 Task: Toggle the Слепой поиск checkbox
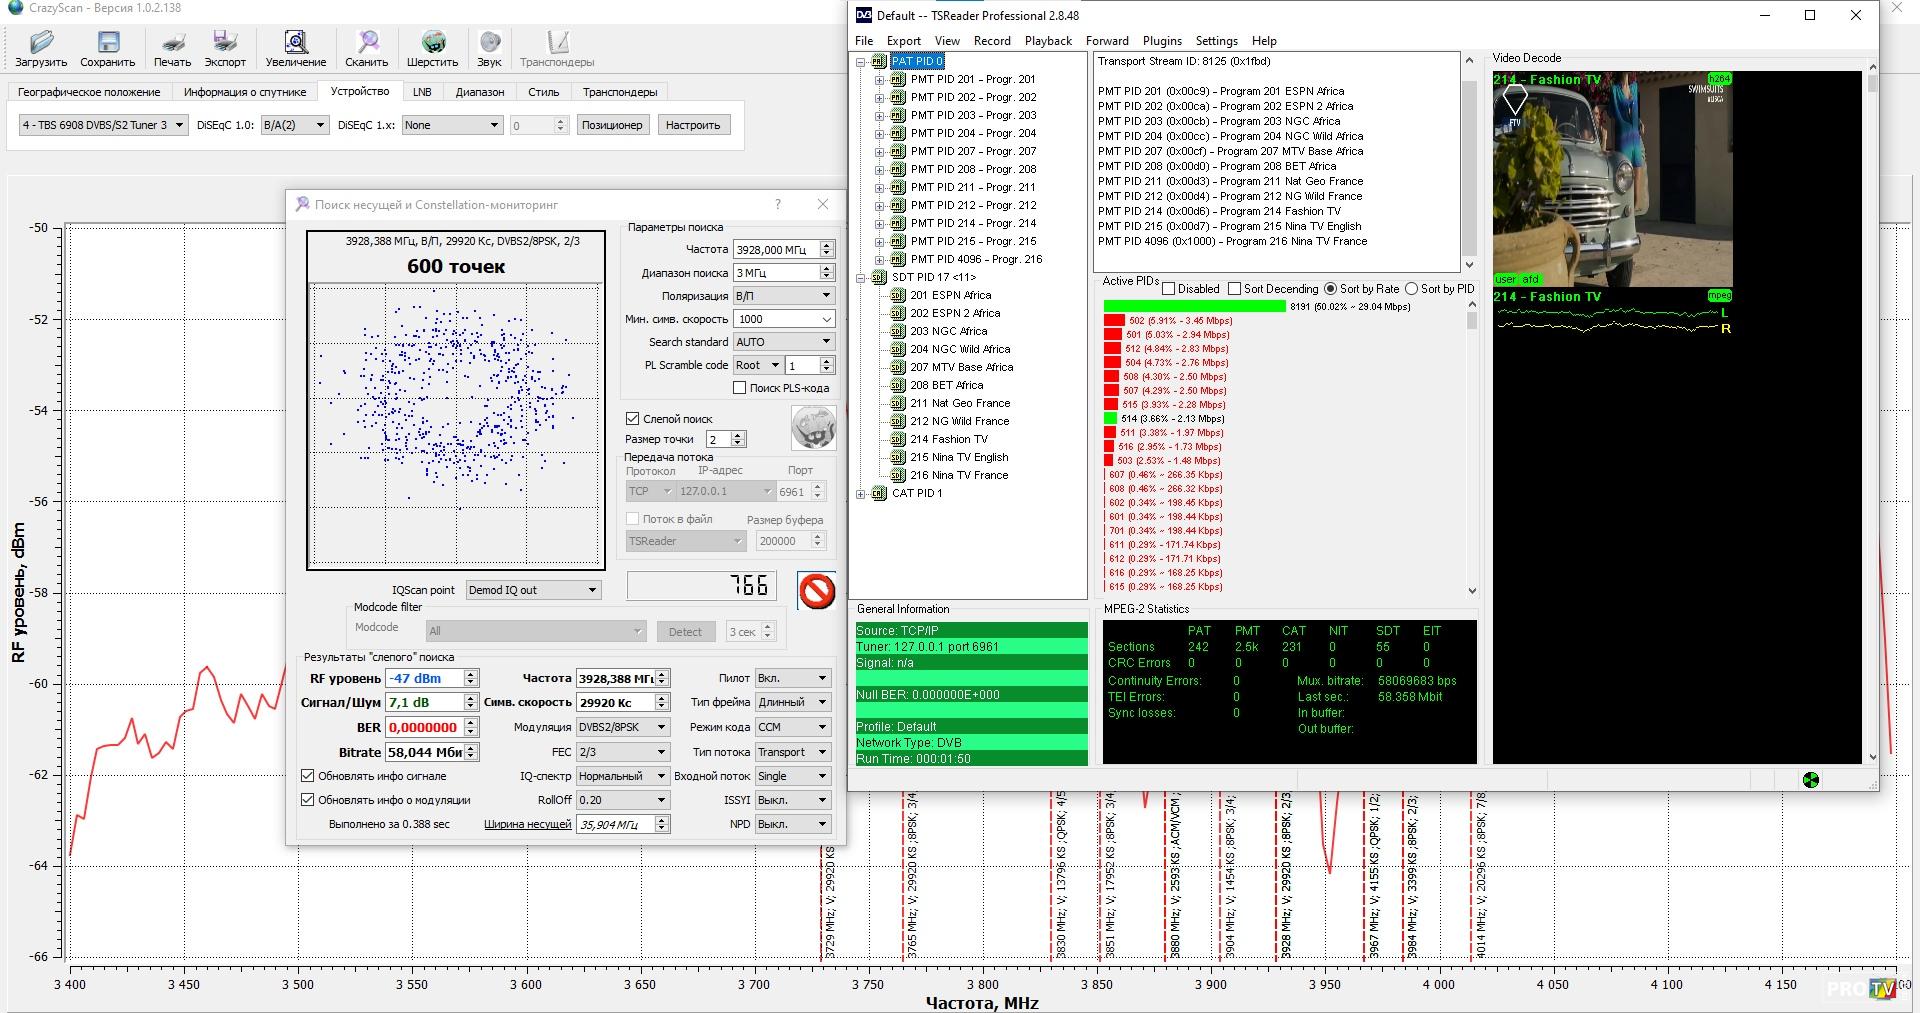click(632, 419)
